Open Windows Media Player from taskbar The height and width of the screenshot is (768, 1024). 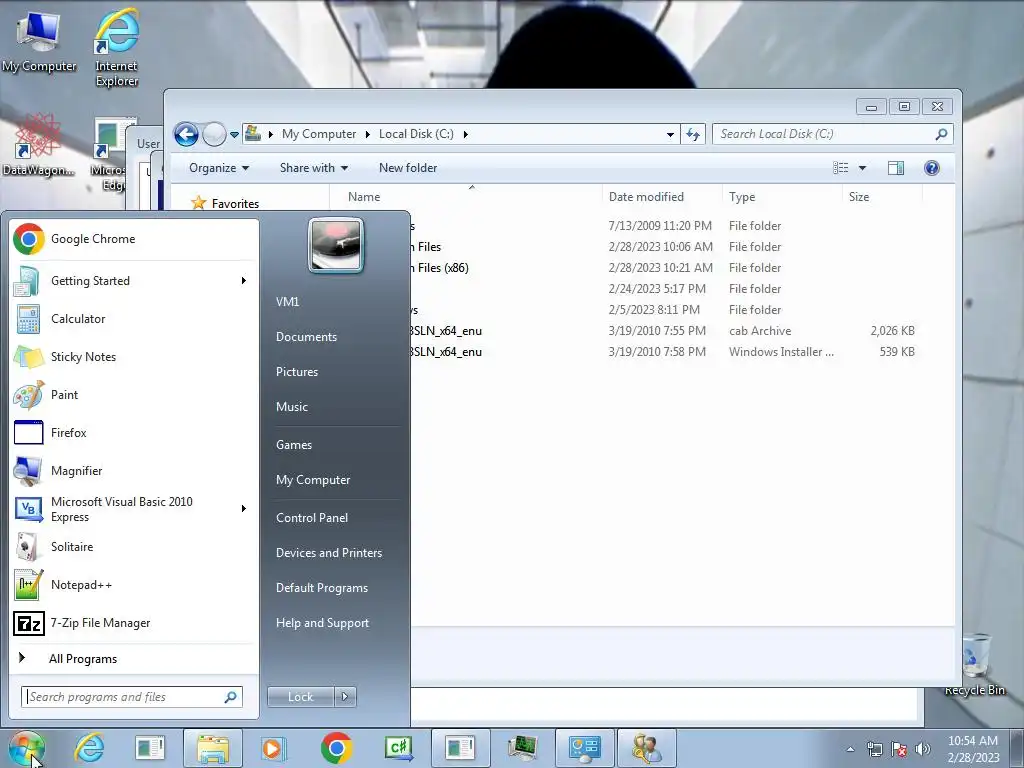coord(272,748)
